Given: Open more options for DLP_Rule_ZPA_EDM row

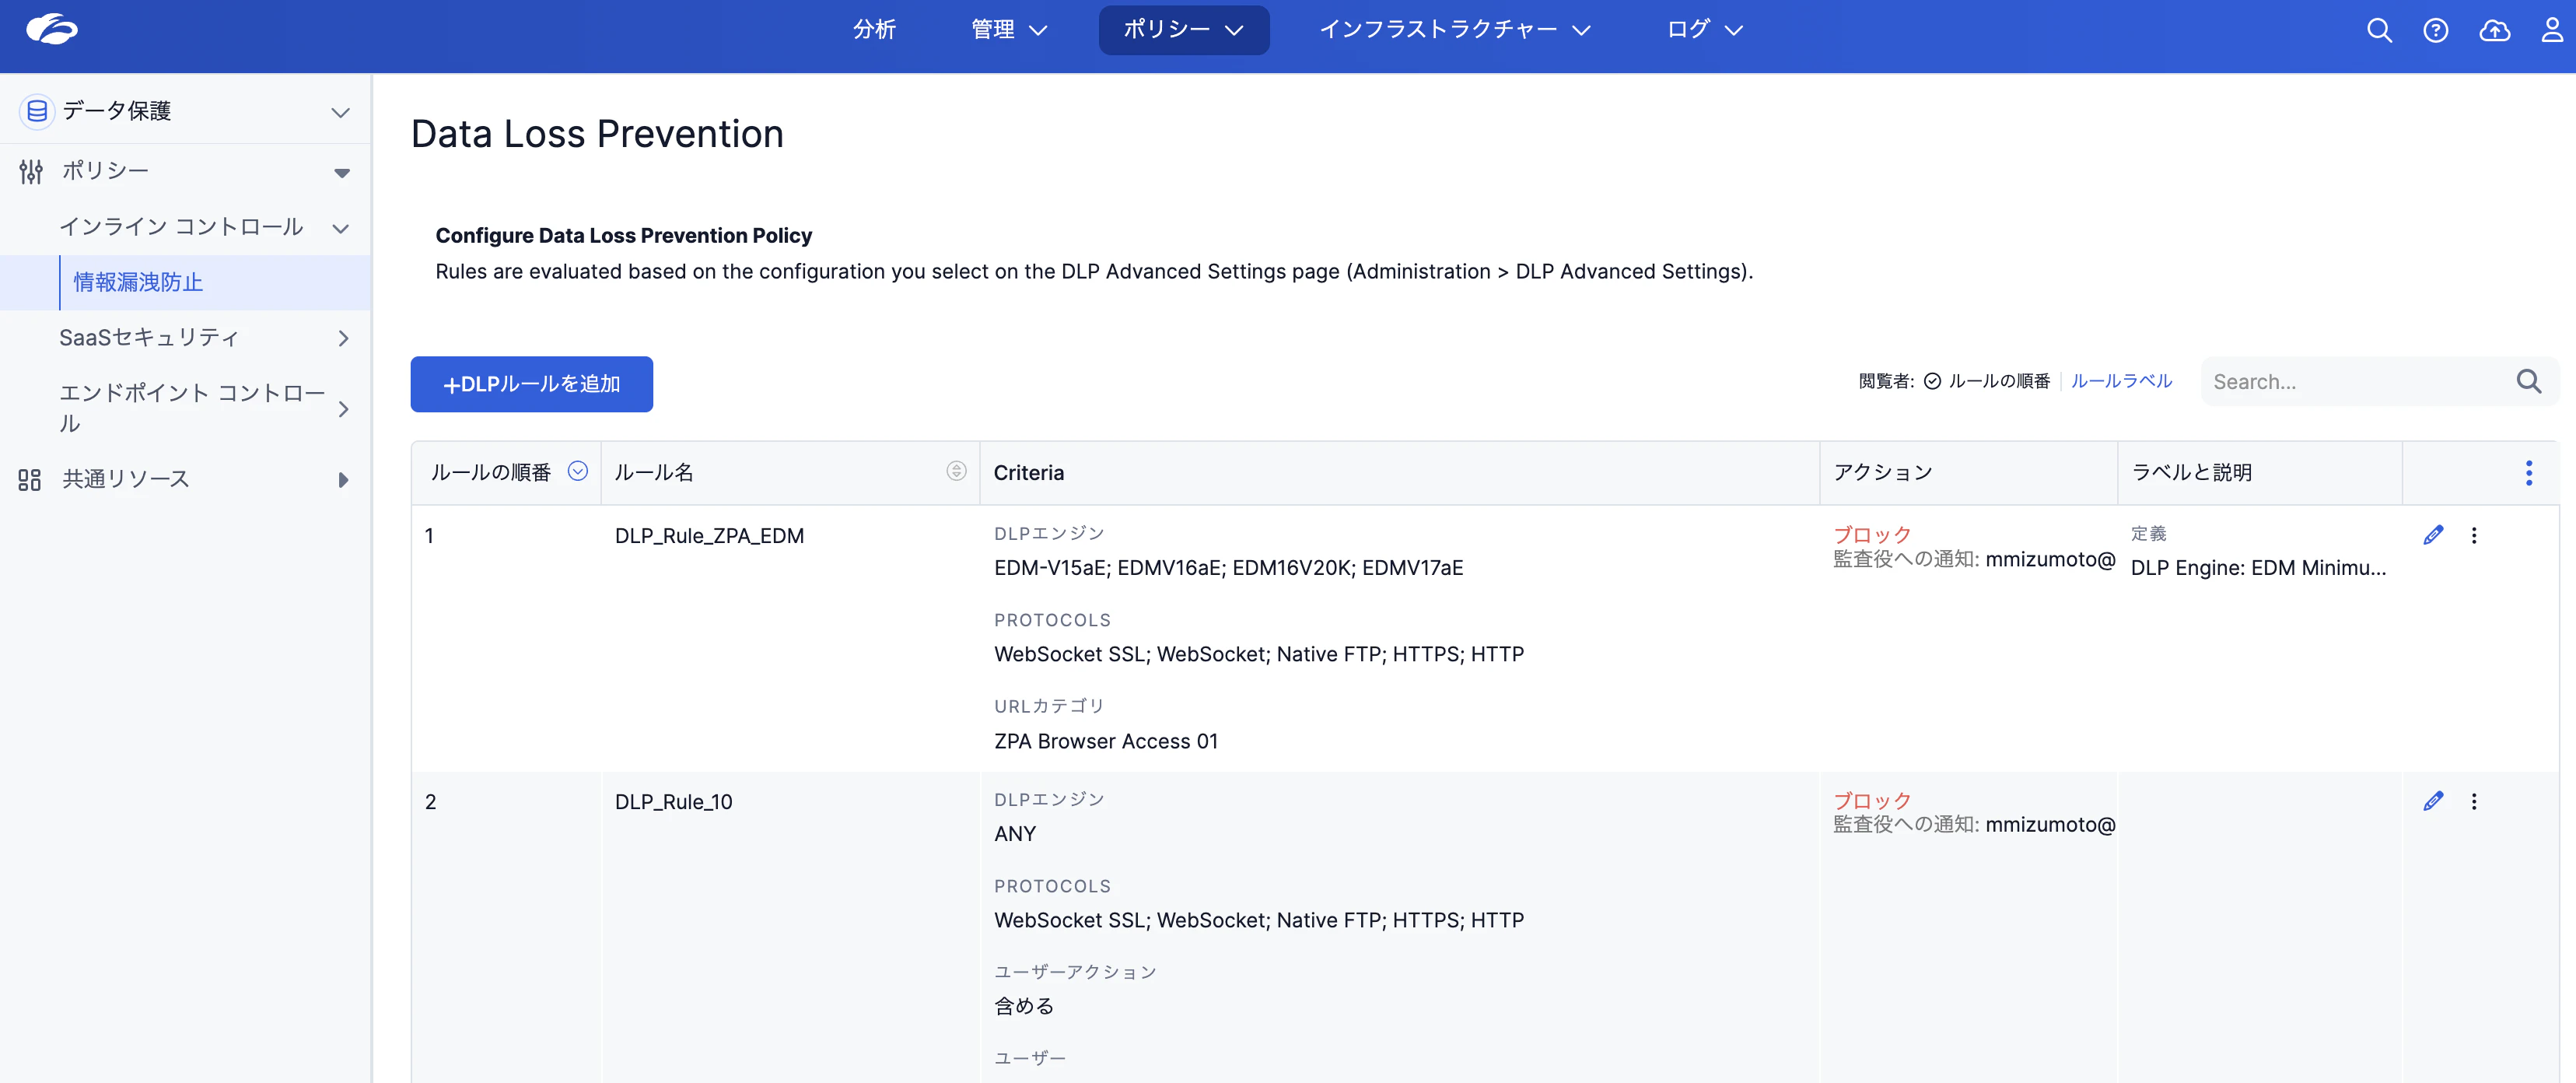Looking at the screenshot, I should [2474, 535].
